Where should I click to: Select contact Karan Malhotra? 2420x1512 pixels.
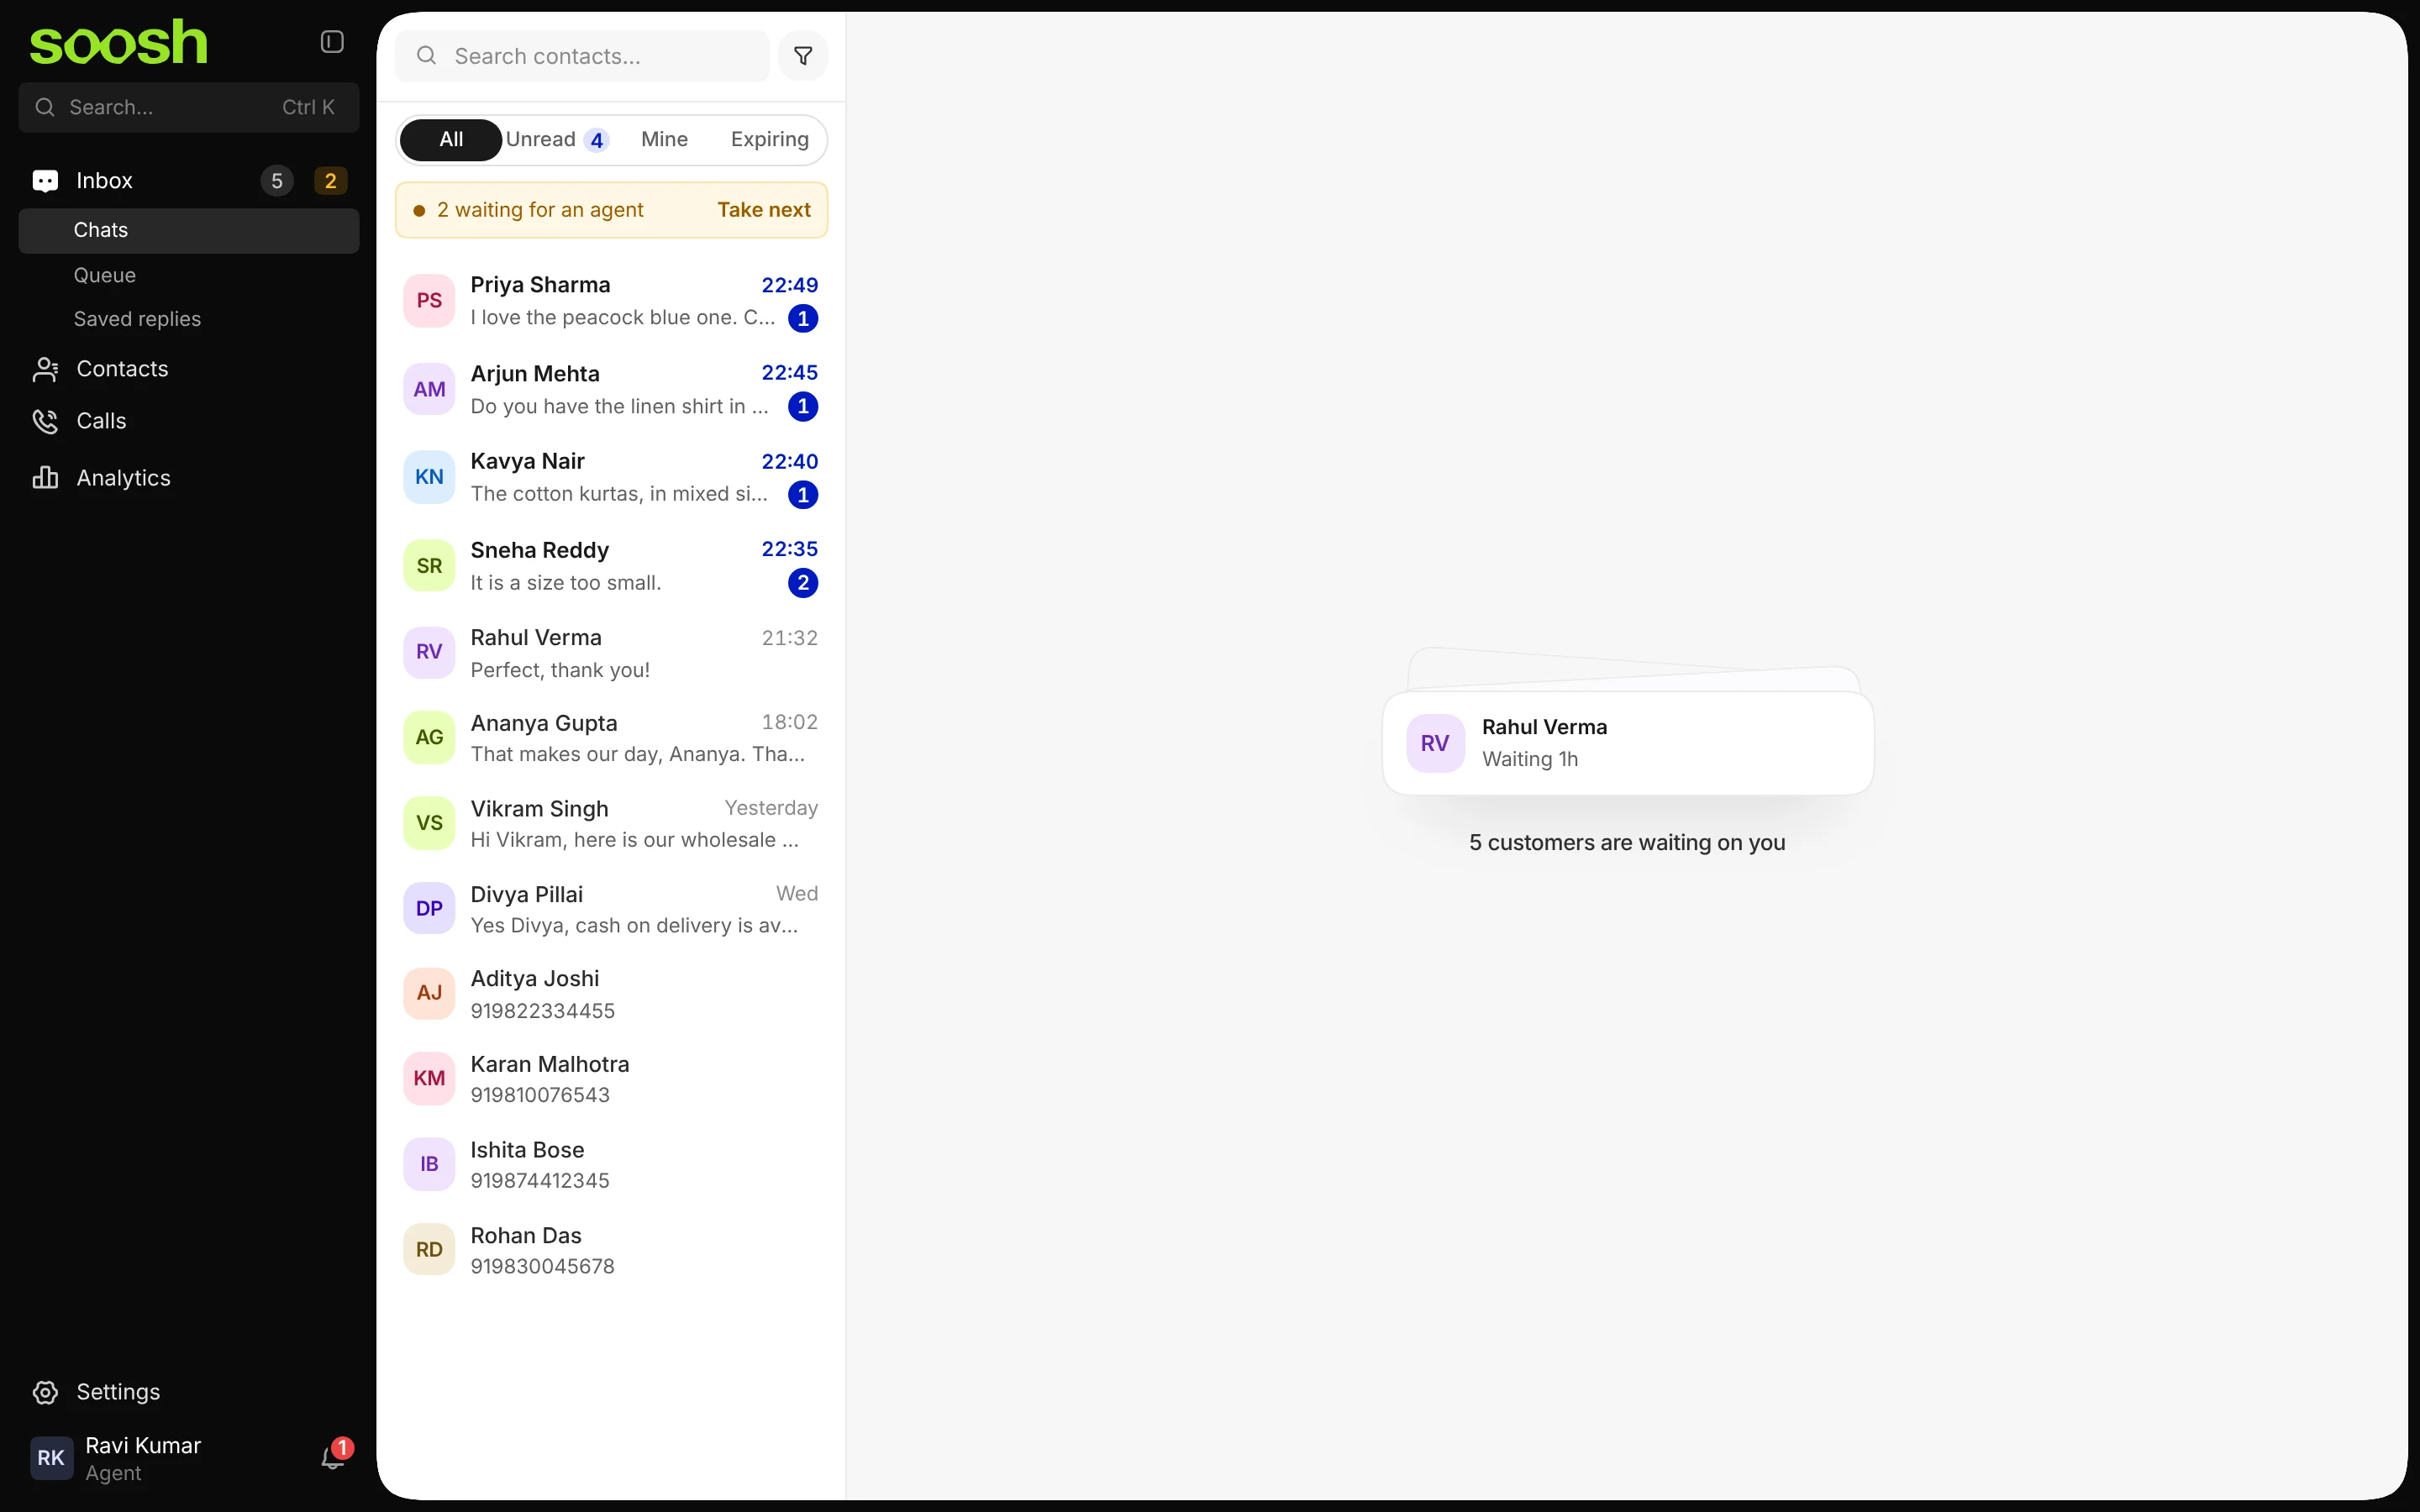click(x=611, y=1079)
